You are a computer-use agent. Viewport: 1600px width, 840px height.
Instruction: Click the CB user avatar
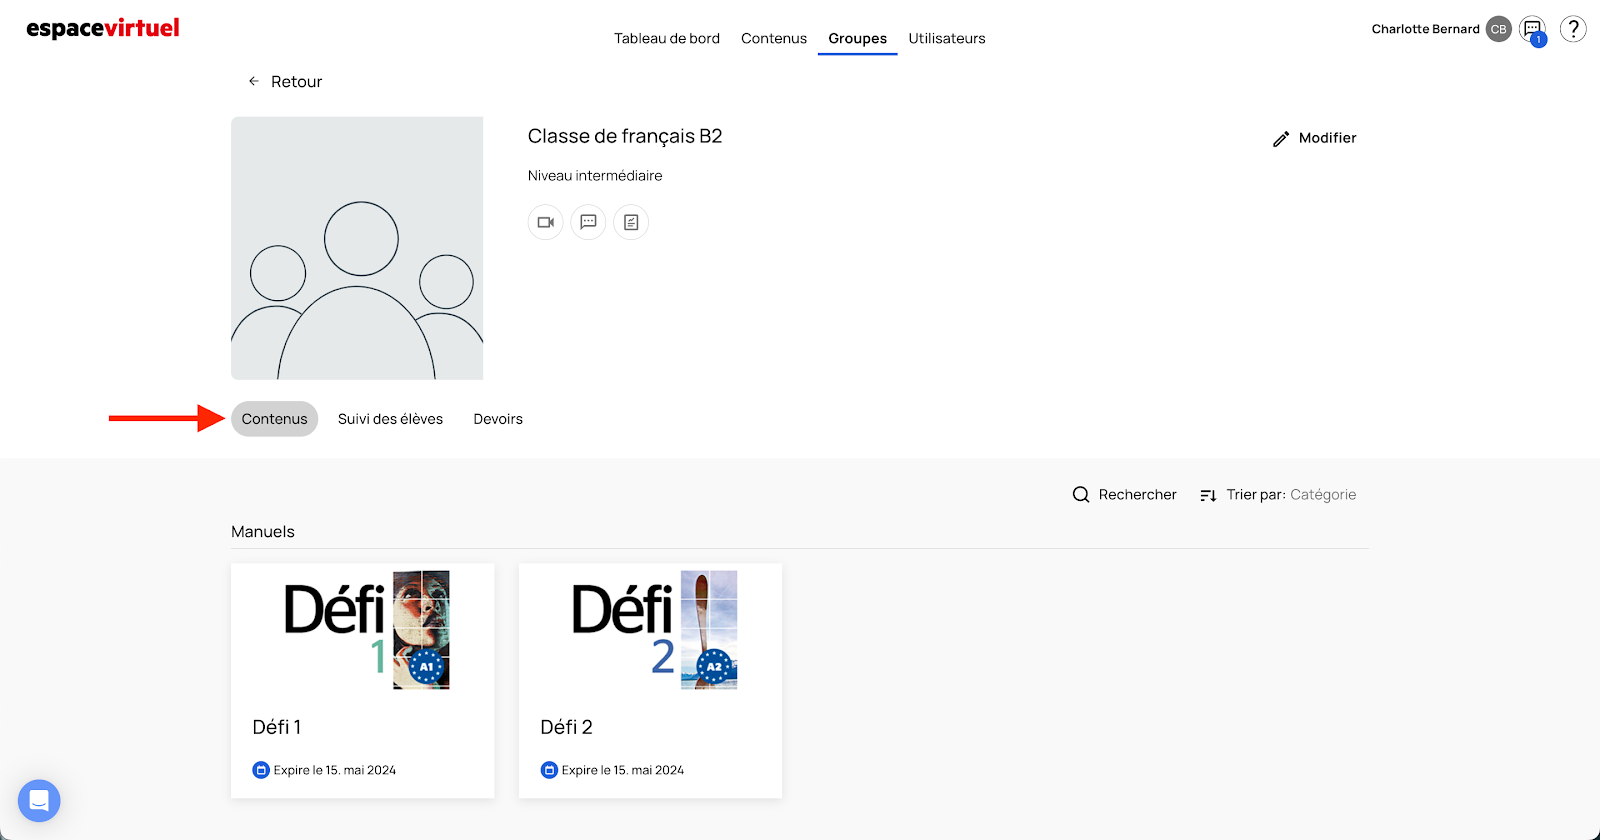tap(1498, 29)
